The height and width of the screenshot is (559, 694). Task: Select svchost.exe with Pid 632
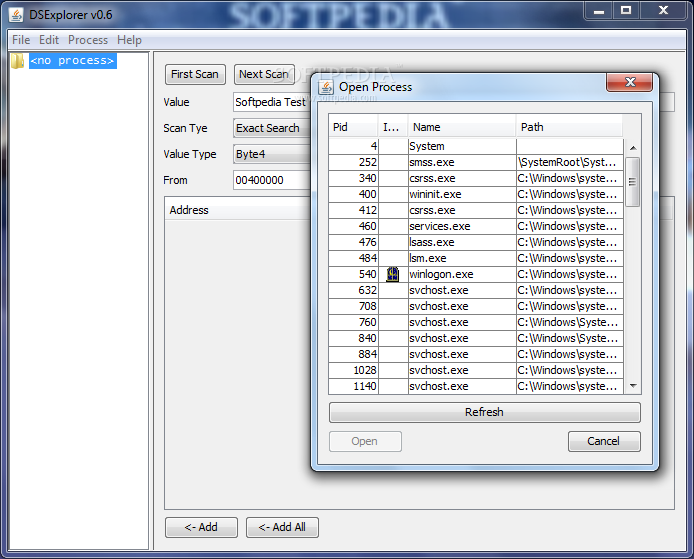click(x=476, y=290)
